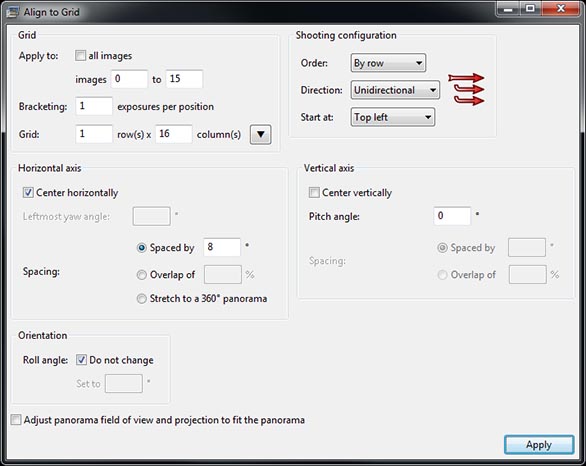Open grid size picker arrow button

point(260,134)
